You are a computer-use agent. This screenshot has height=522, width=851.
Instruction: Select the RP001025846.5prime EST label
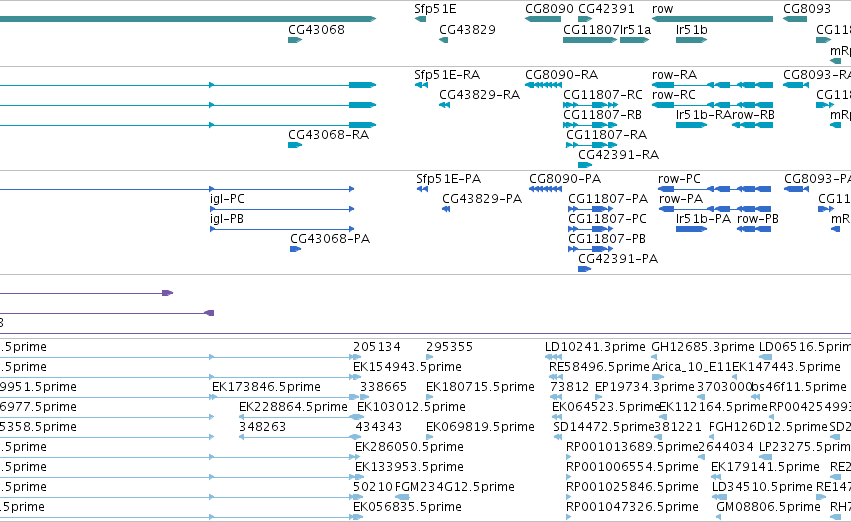click(x=632, y=487)
